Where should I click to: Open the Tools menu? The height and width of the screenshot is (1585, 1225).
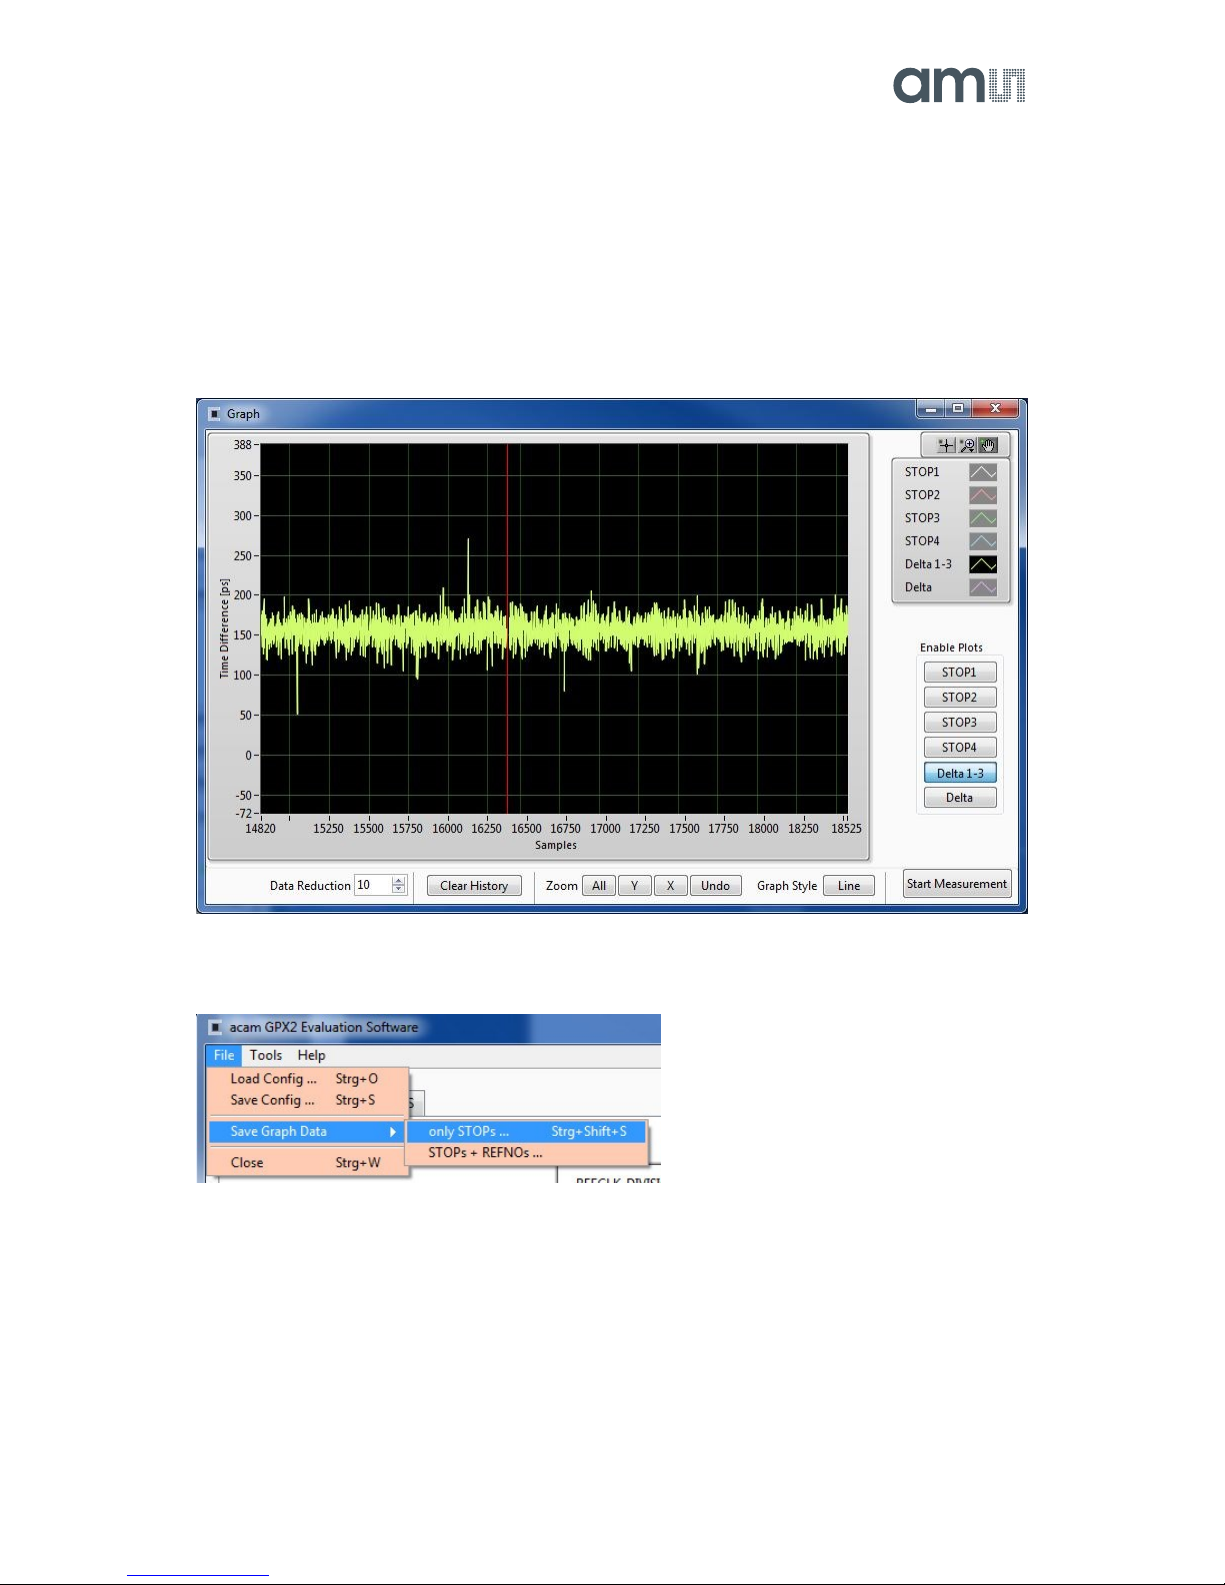click(266, 1055)
